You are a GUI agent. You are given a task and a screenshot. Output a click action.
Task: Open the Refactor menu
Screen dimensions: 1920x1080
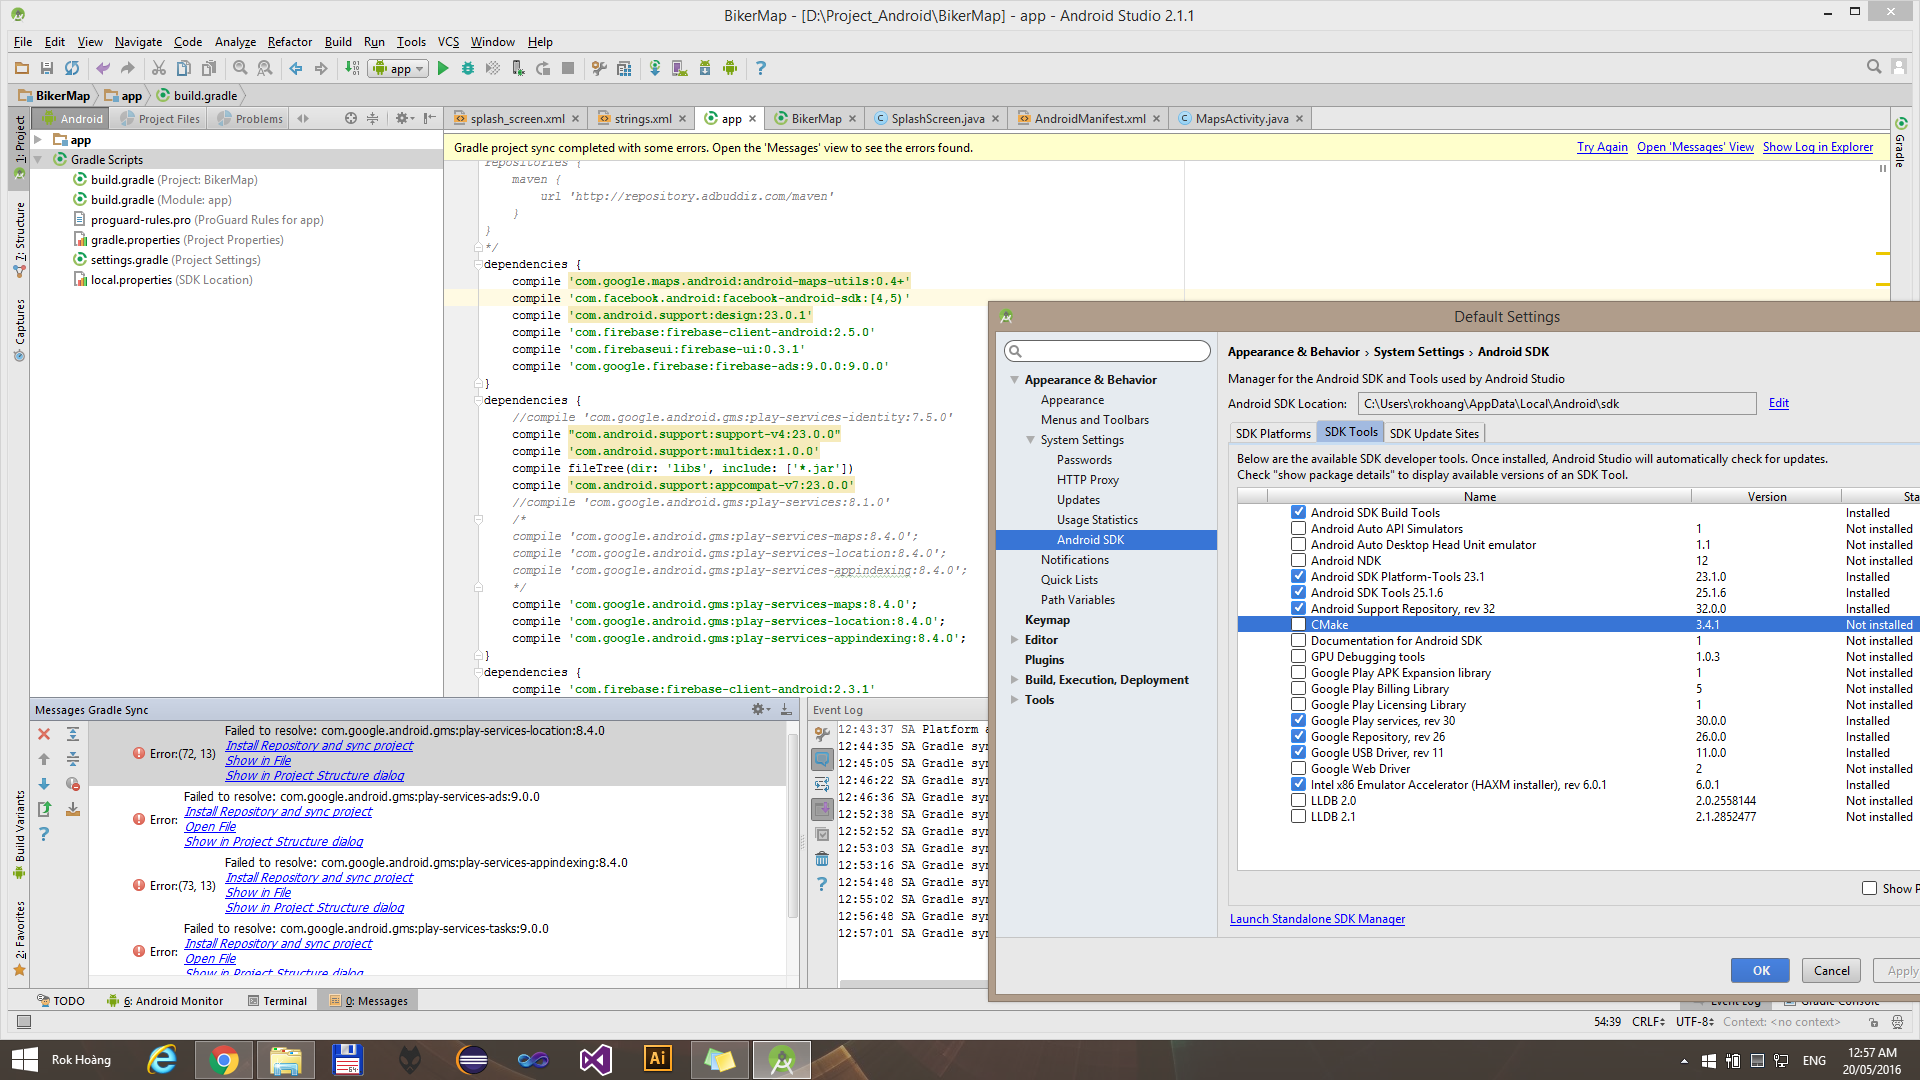290,42
